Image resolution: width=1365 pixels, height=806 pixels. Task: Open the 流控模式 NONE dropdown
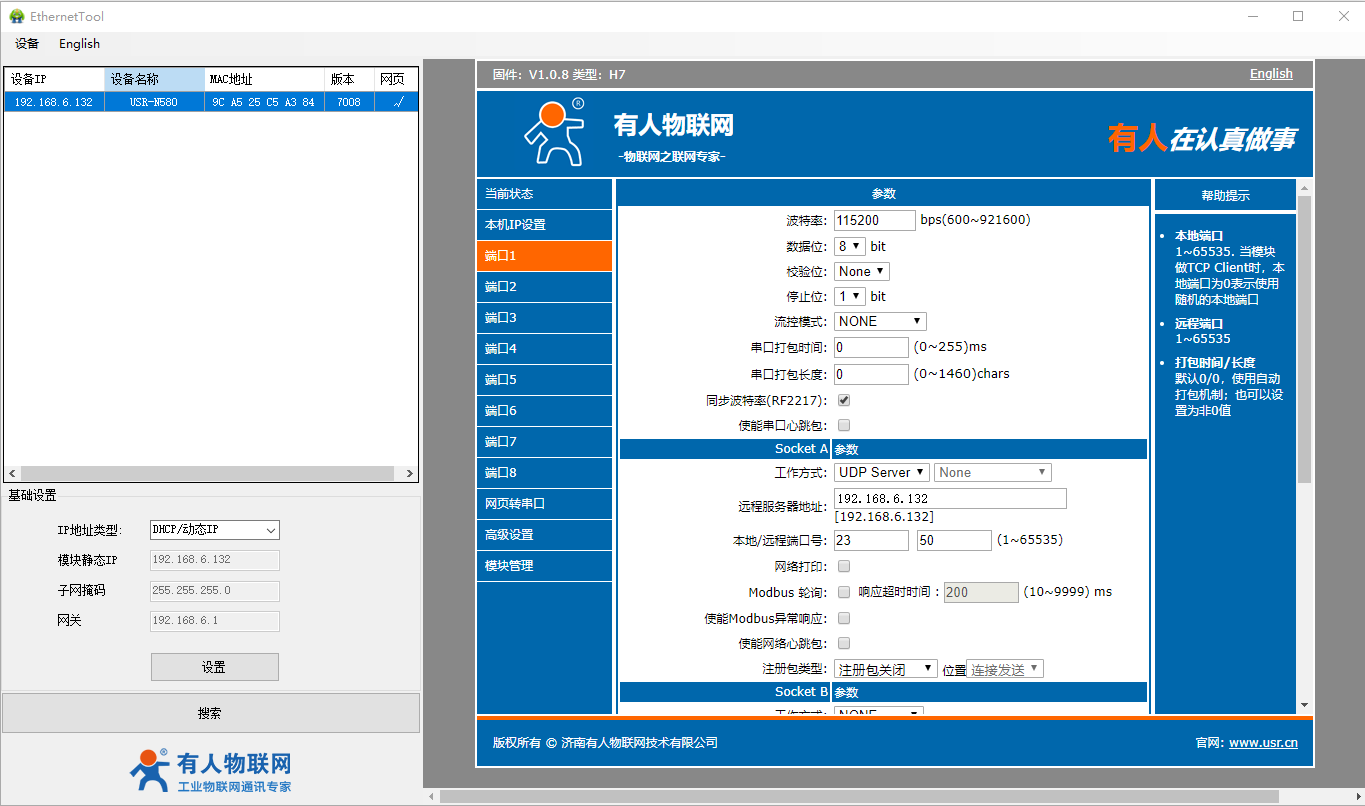point(880,321)
